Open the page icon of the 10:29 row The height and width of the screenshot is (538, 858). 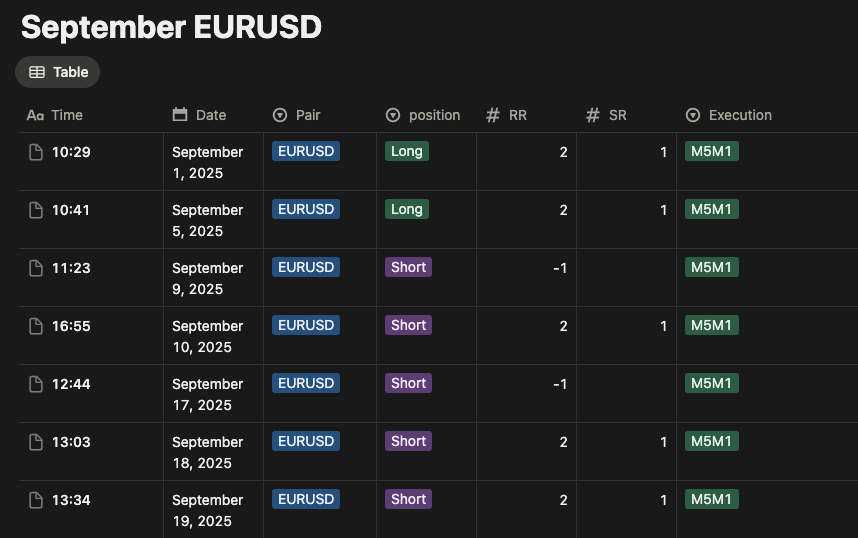pos(36,152)
